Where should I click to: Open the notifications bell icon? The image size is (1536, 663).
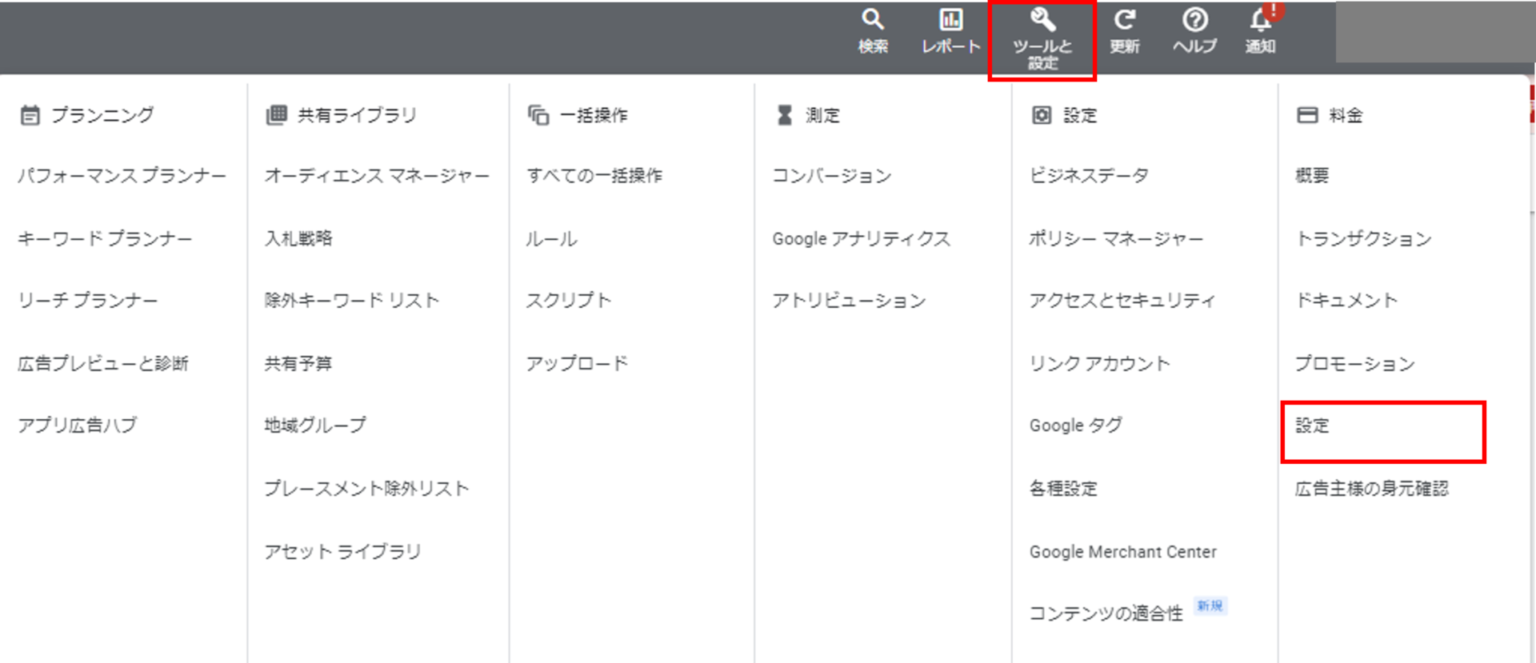[x=1260, y=21]
